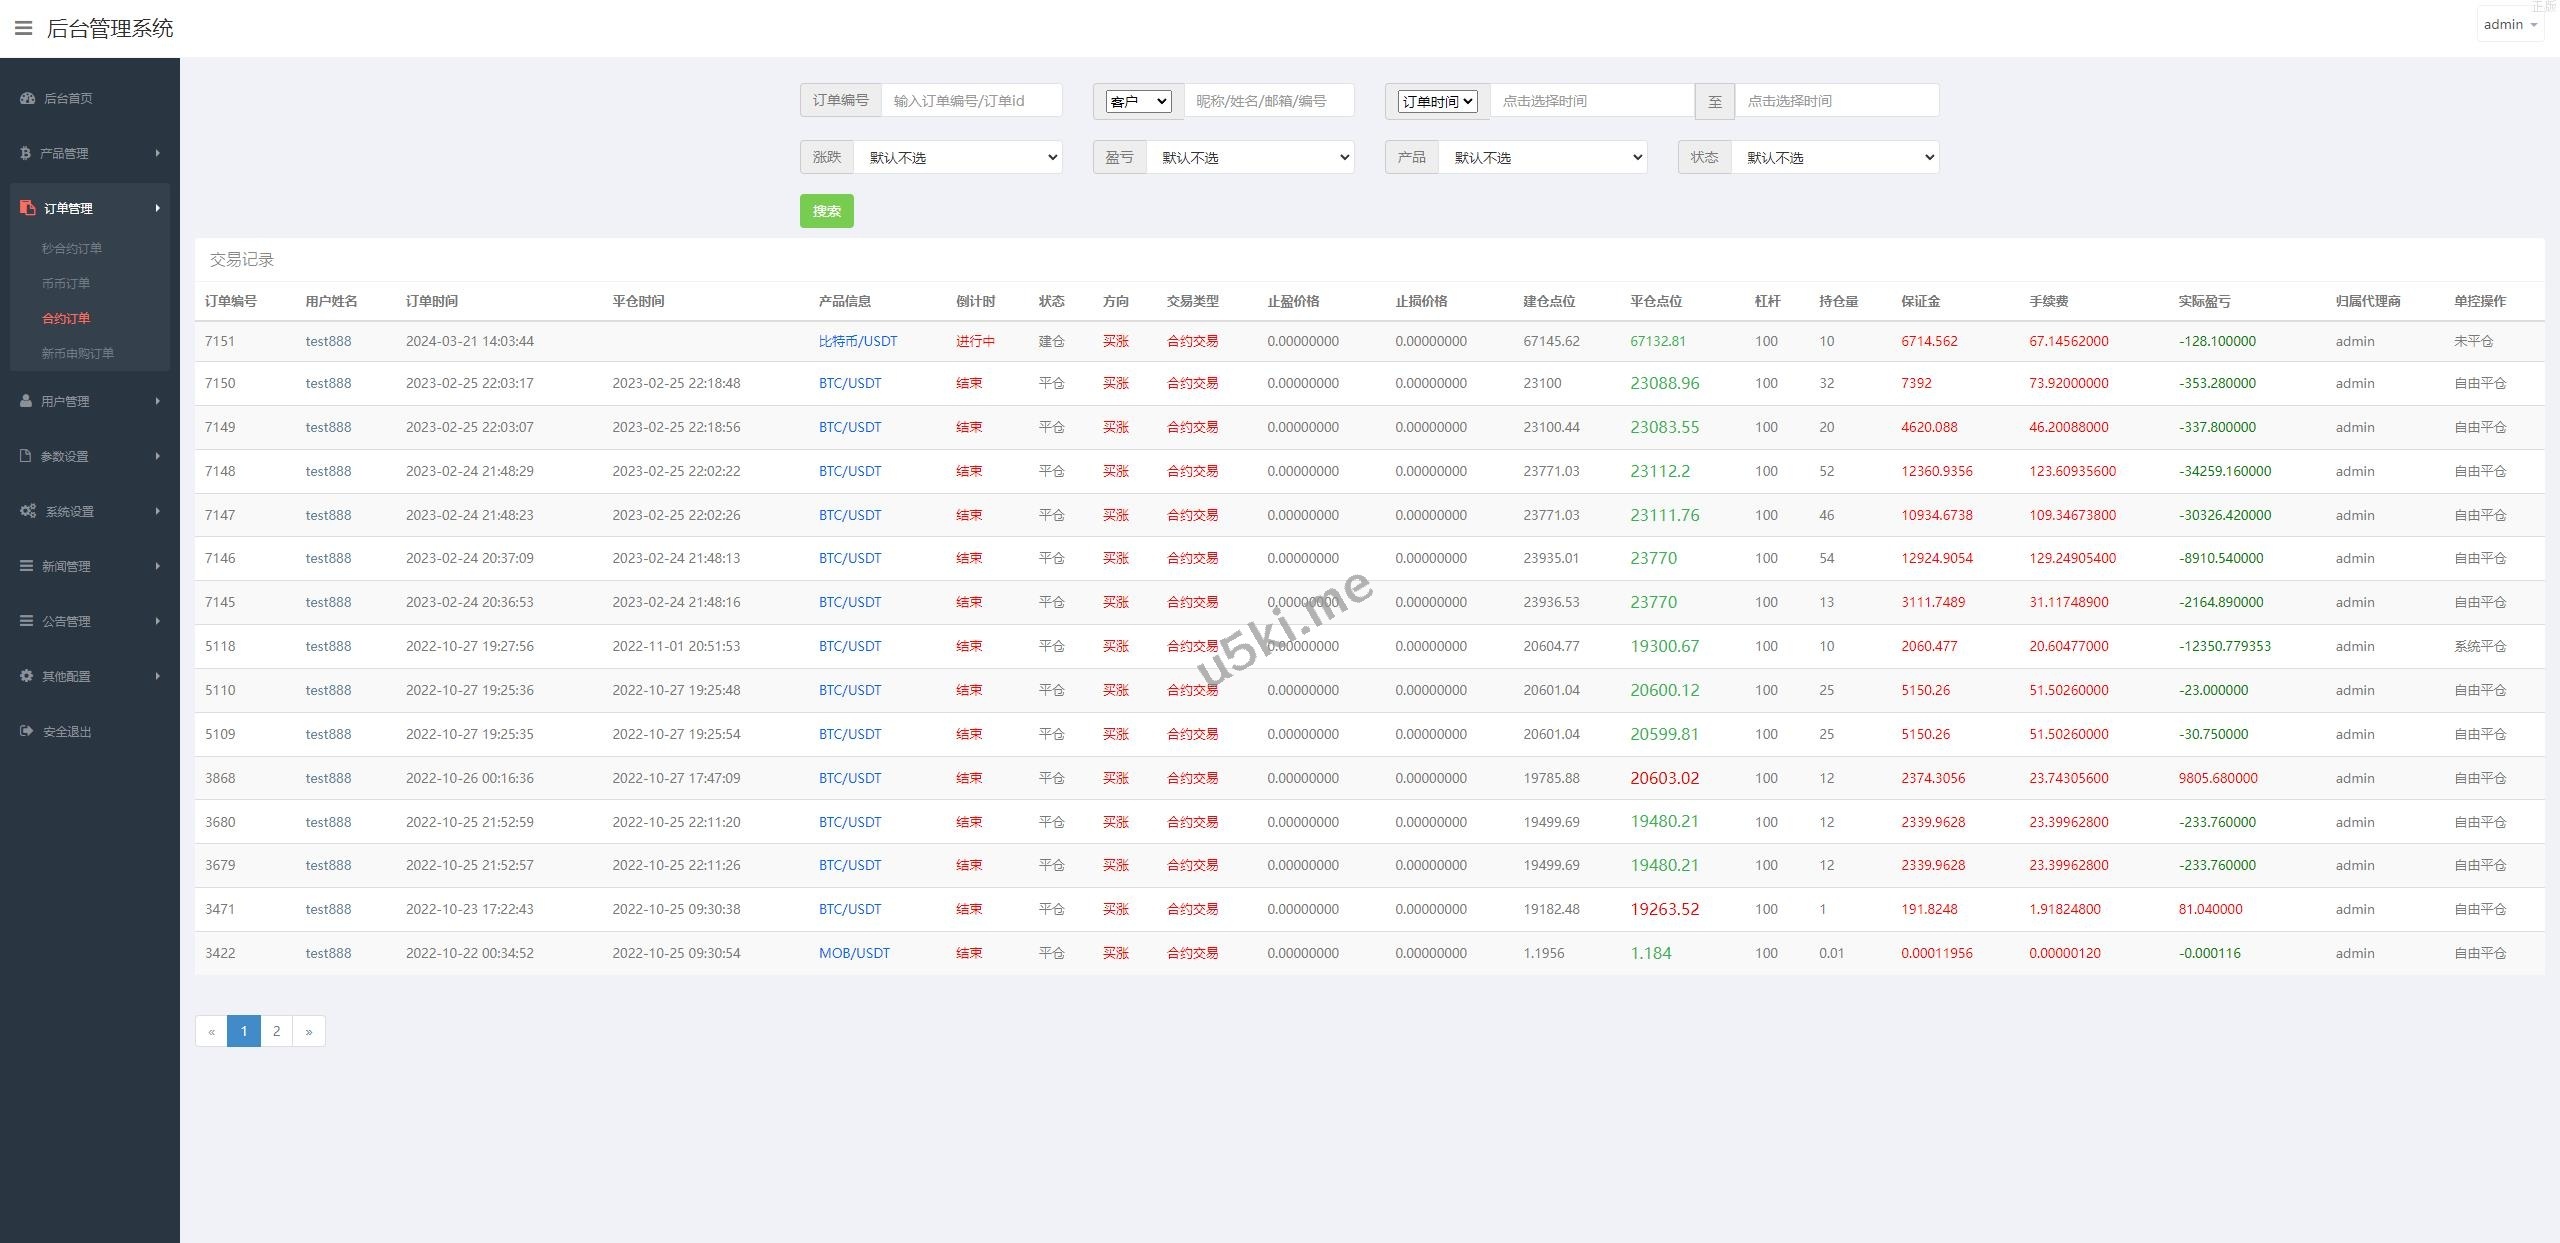This screenshot has width=2560, height=1243.
Task: Go to page 2 of results
Action: (276, 1031)
